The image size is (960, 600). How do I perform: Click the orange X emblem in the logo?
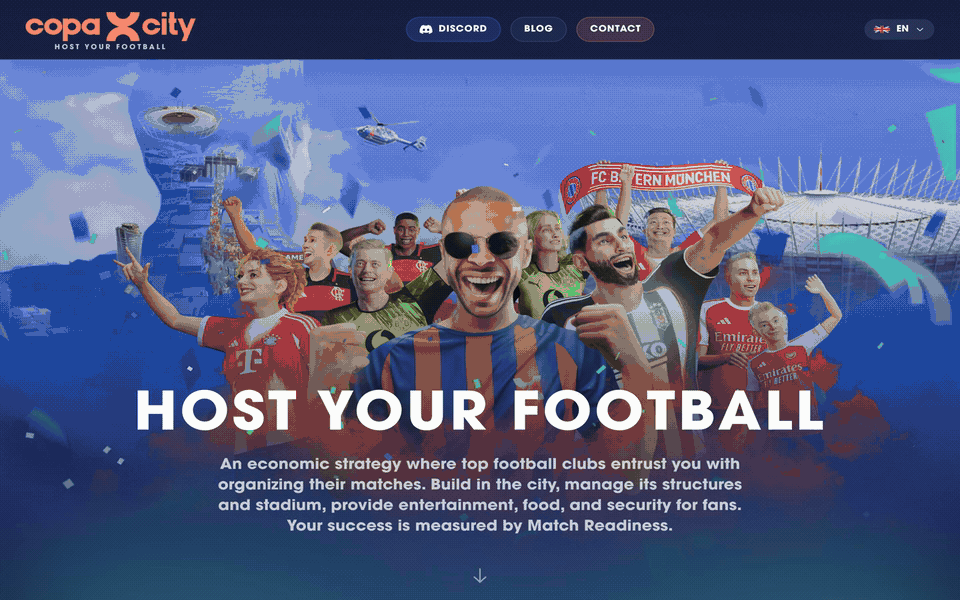pyautogui.click(x=122, y=26)
